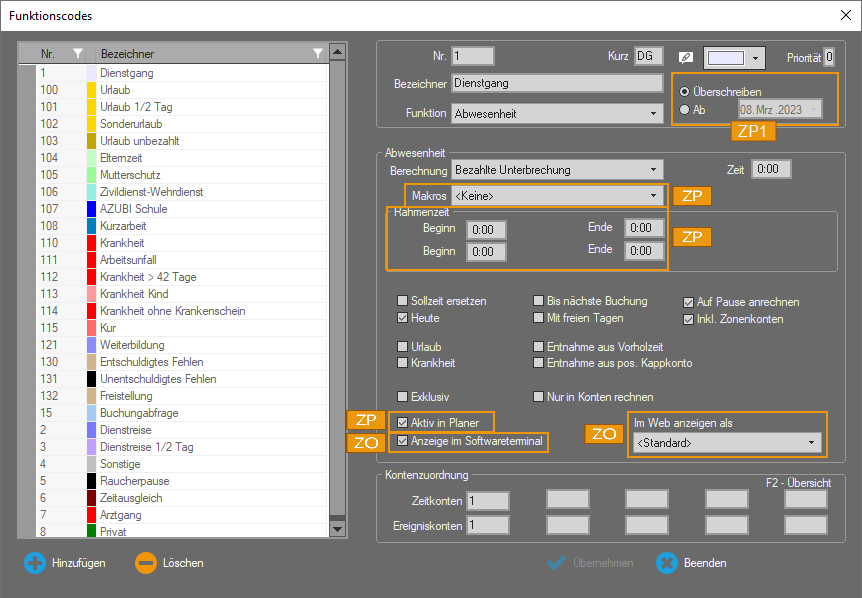Click the blue X Beenden icon
The width and height of the screenshot is (862, 598).
(667, 563)
